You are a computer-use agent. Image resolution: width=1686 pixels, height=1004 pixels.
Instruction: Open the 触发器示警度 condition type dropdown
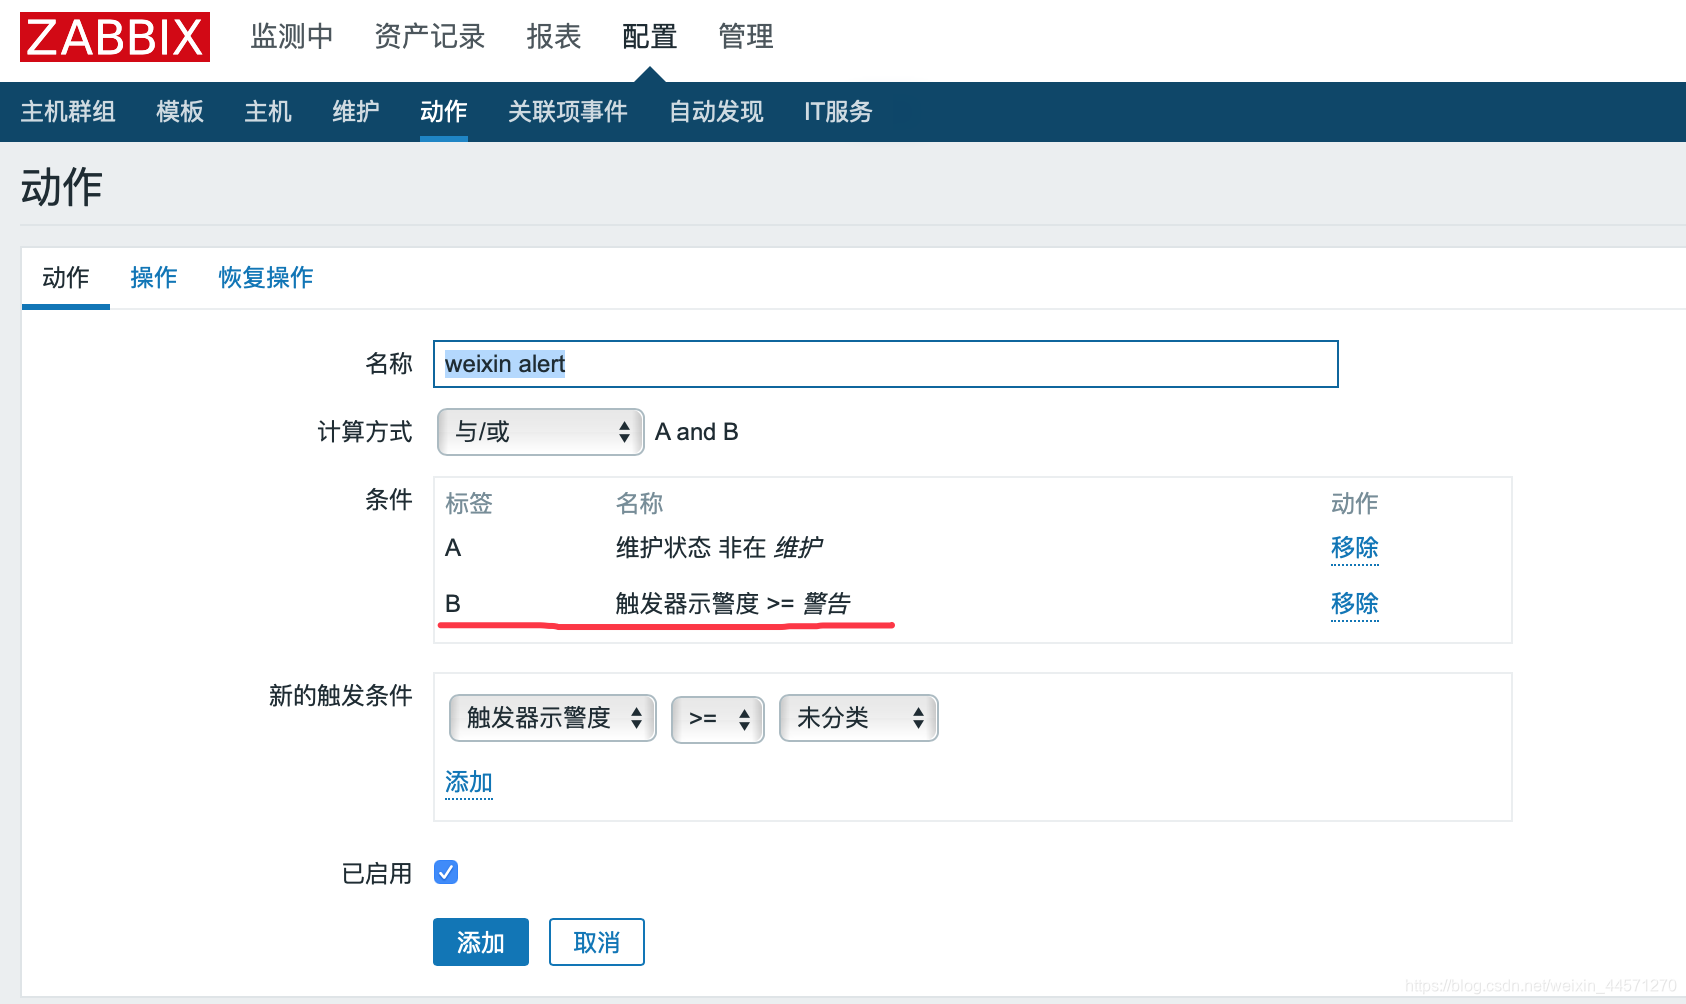click(553, 718)
